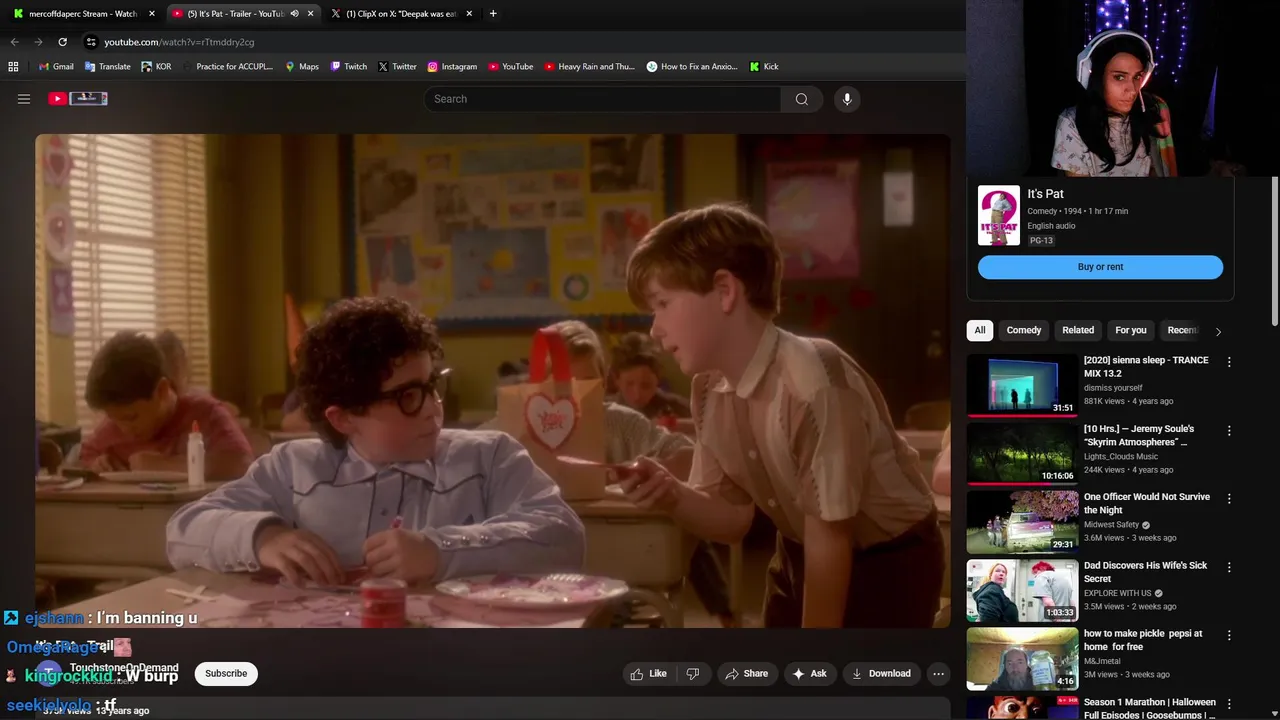Play the Skyrim Atmospheres 10 hour thumbnail
Viewport: 1280px width, 720px height.
coord(1022,453)
